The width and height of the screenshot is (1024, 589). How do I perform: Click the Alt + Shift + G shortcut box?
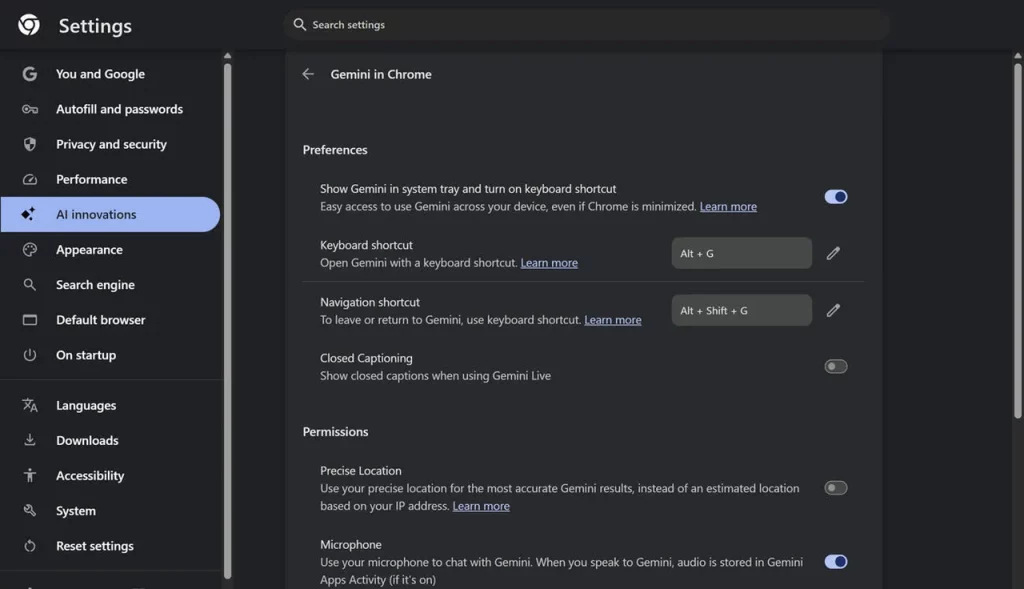741,311
